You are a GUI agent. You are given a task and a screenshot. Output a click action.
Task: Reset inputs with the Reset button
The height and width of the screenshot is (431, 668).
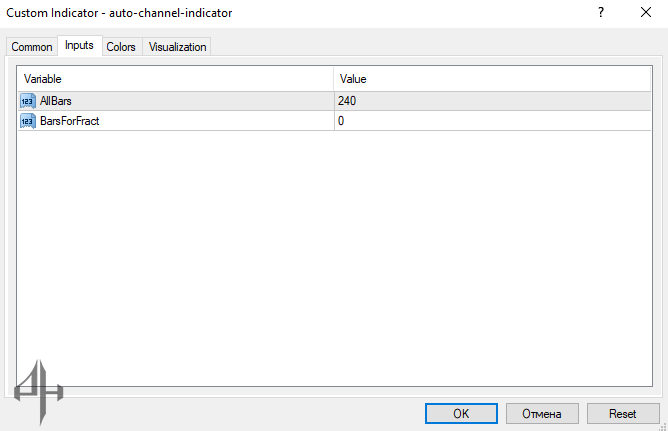point(622,413)
